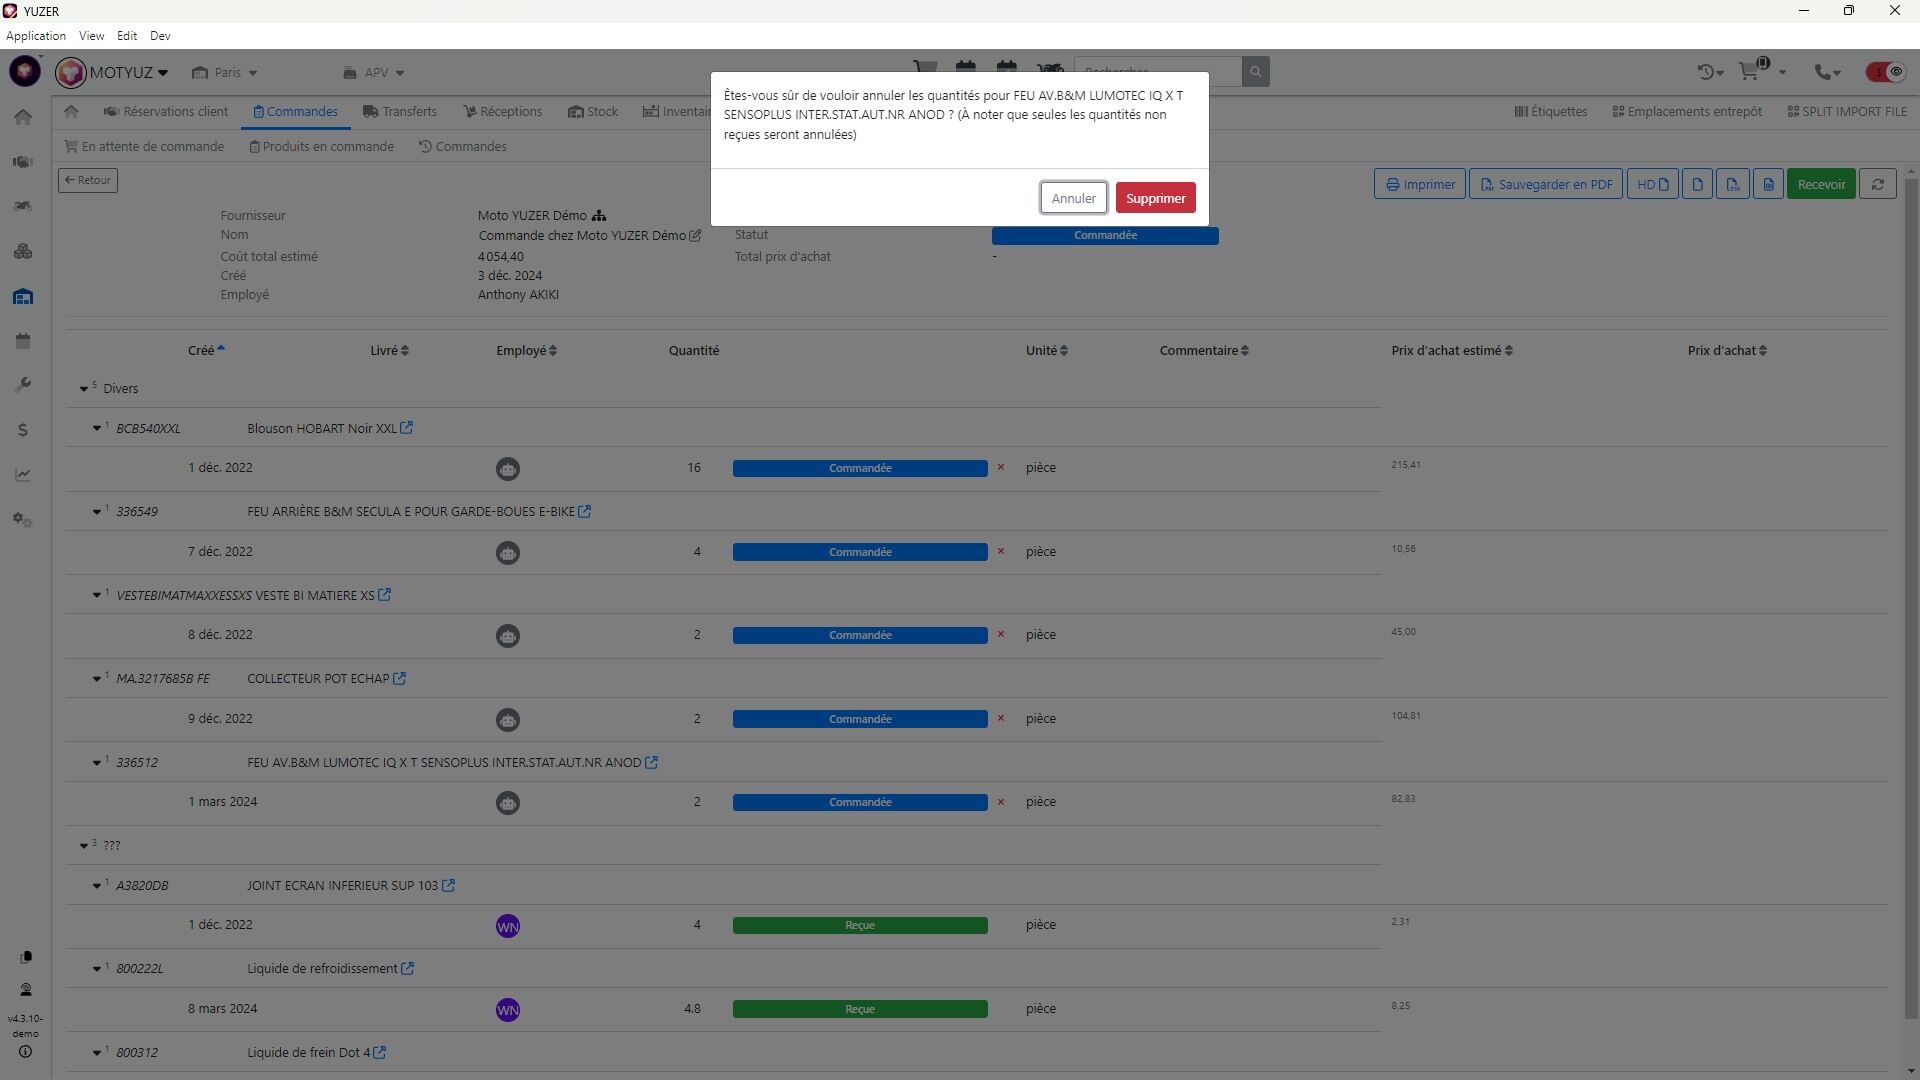Cancel the Blouson HOBART line with red x
The image size is (1920, 1080).
(1000, 468)
